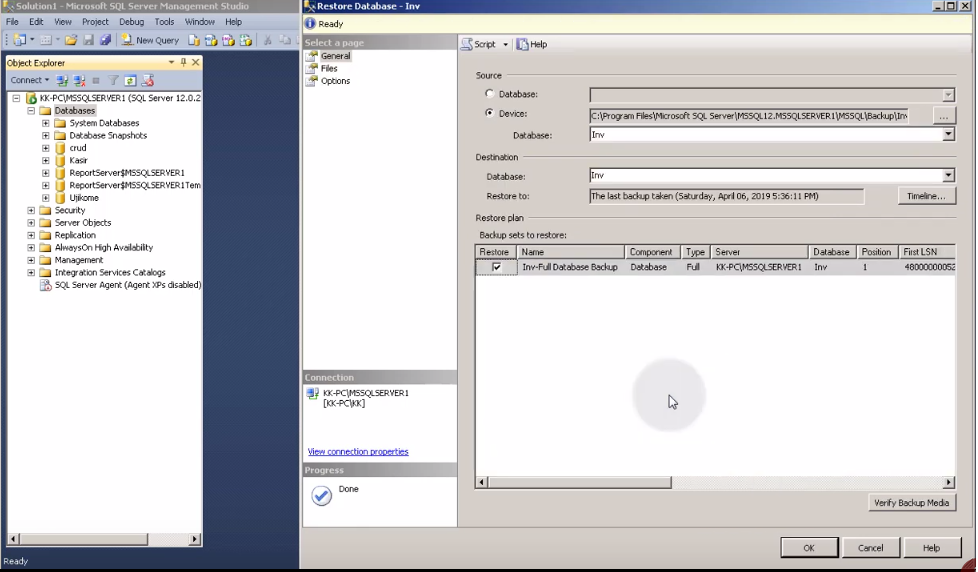The image size is (978, 572).
Task: Expand the Management folder node
Action: click(x=31, y=260)
